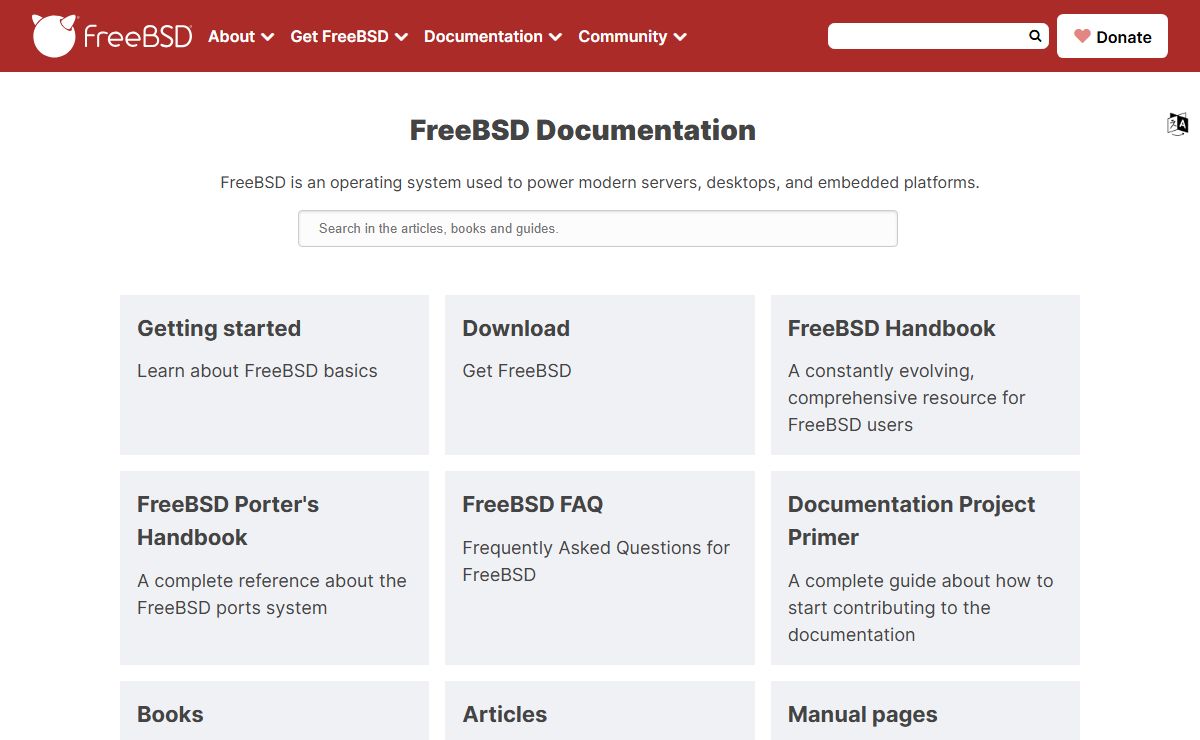Expand the Community menu chevron

click(x=680, y=37)
